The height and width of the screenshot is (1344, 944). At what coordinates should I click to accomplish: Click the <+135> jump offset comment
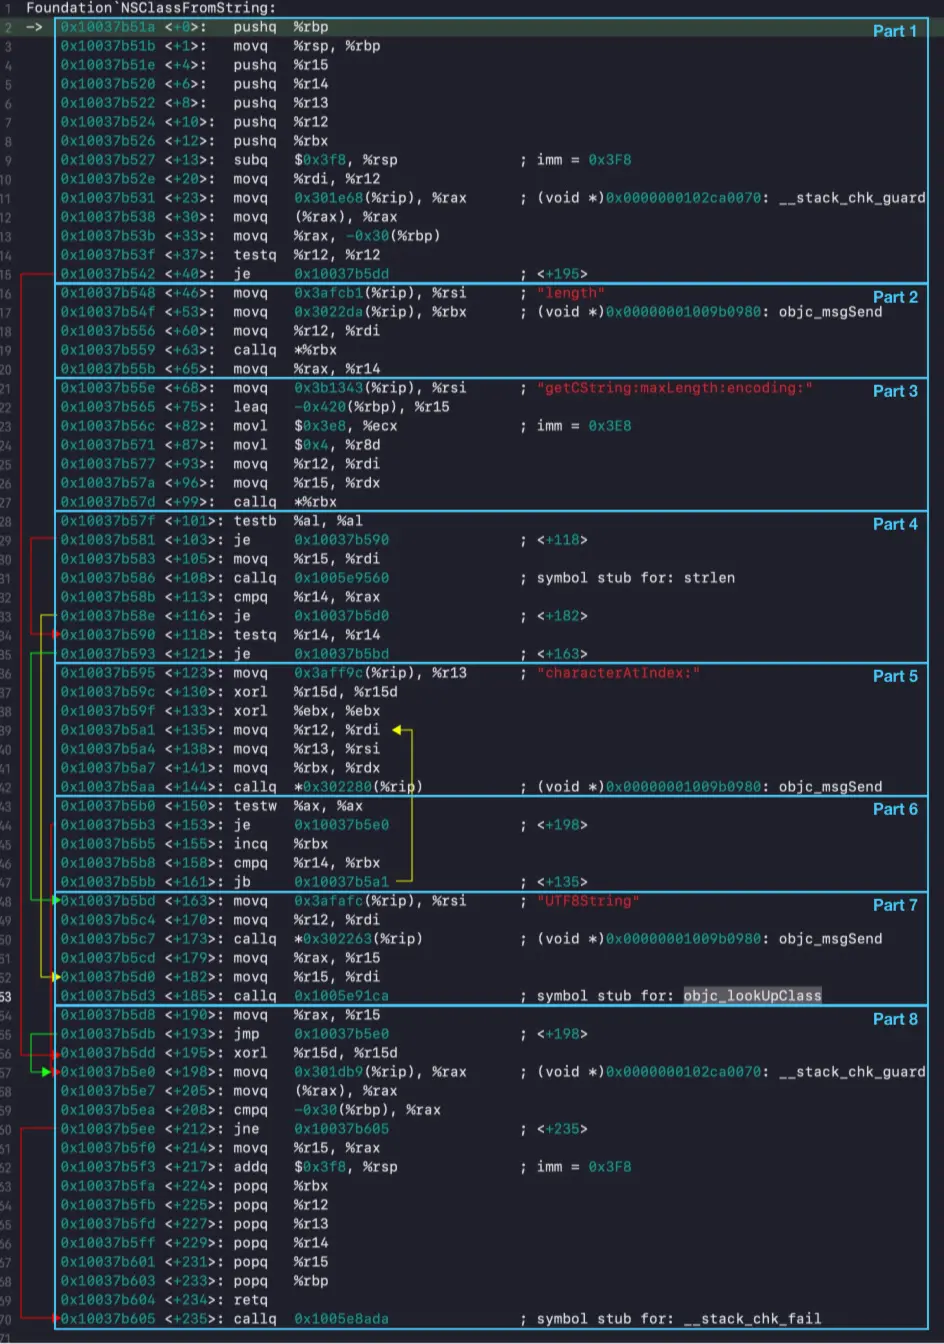pos(562,882)
